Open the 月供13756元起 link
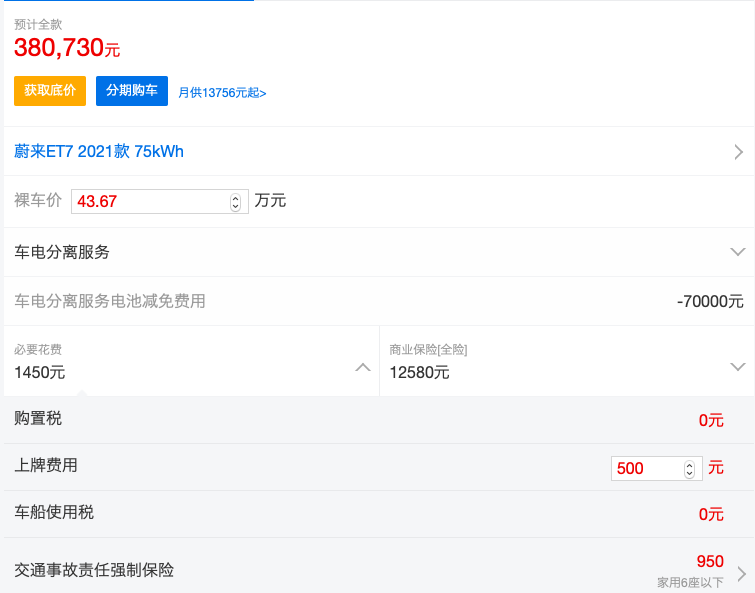 pyautogui.click(x=222, y=92)
